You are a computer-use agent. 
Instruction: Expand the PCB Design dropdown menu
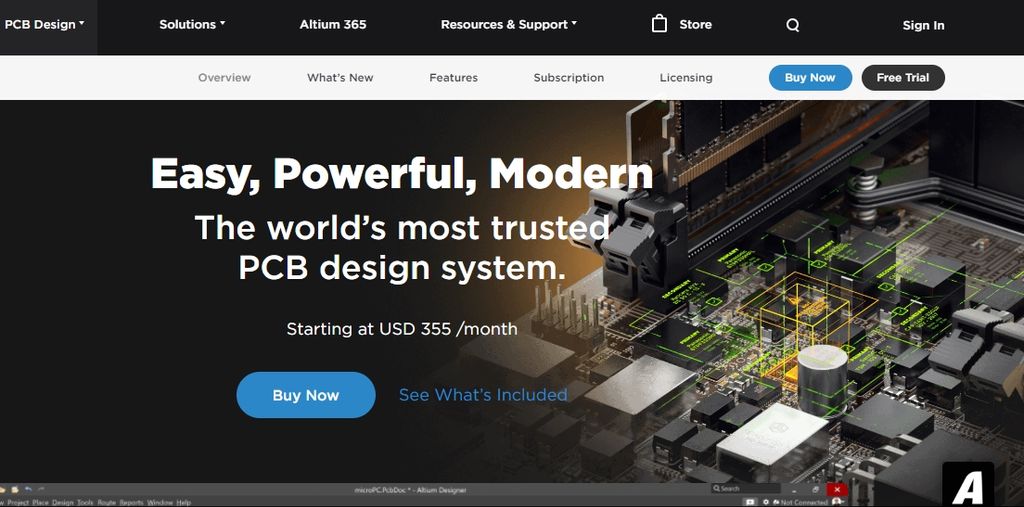coord(44,24)
